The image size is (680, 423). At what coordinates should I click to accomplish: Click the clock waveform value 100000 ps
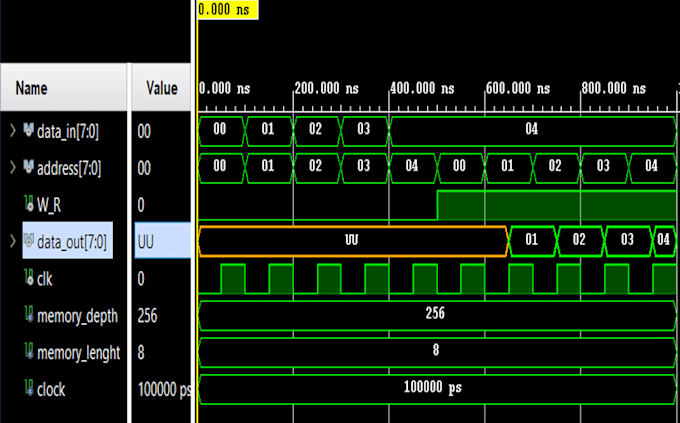point(433,387)
